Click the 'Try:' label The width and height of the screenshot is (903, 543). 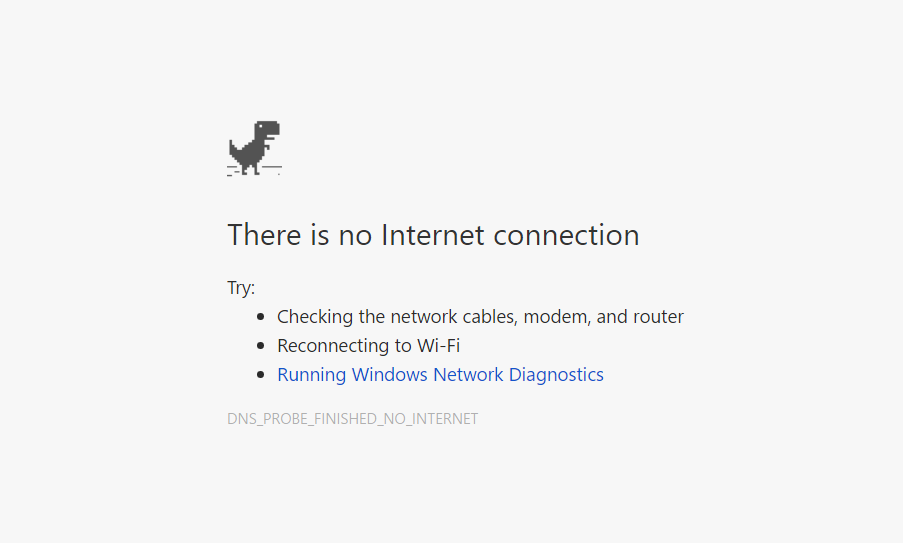point(241,287)
